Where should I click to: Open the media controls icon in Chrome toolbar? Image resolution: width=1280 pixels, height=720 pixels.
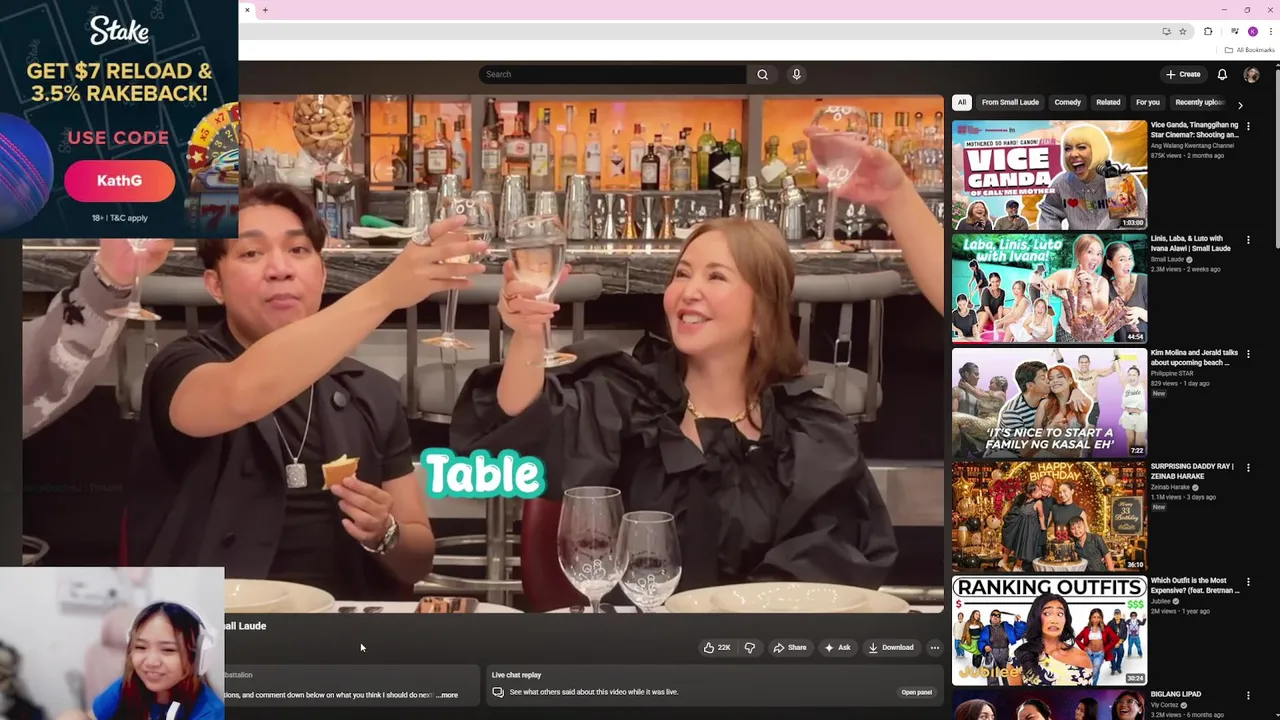(x=1234, y=31)
